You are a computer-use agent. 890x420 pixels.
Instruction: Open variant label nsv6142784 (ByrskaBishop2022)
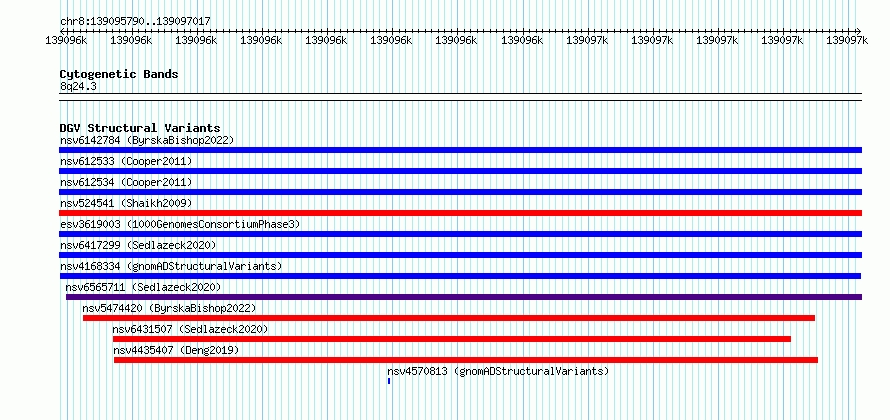[x=147, y=140]
